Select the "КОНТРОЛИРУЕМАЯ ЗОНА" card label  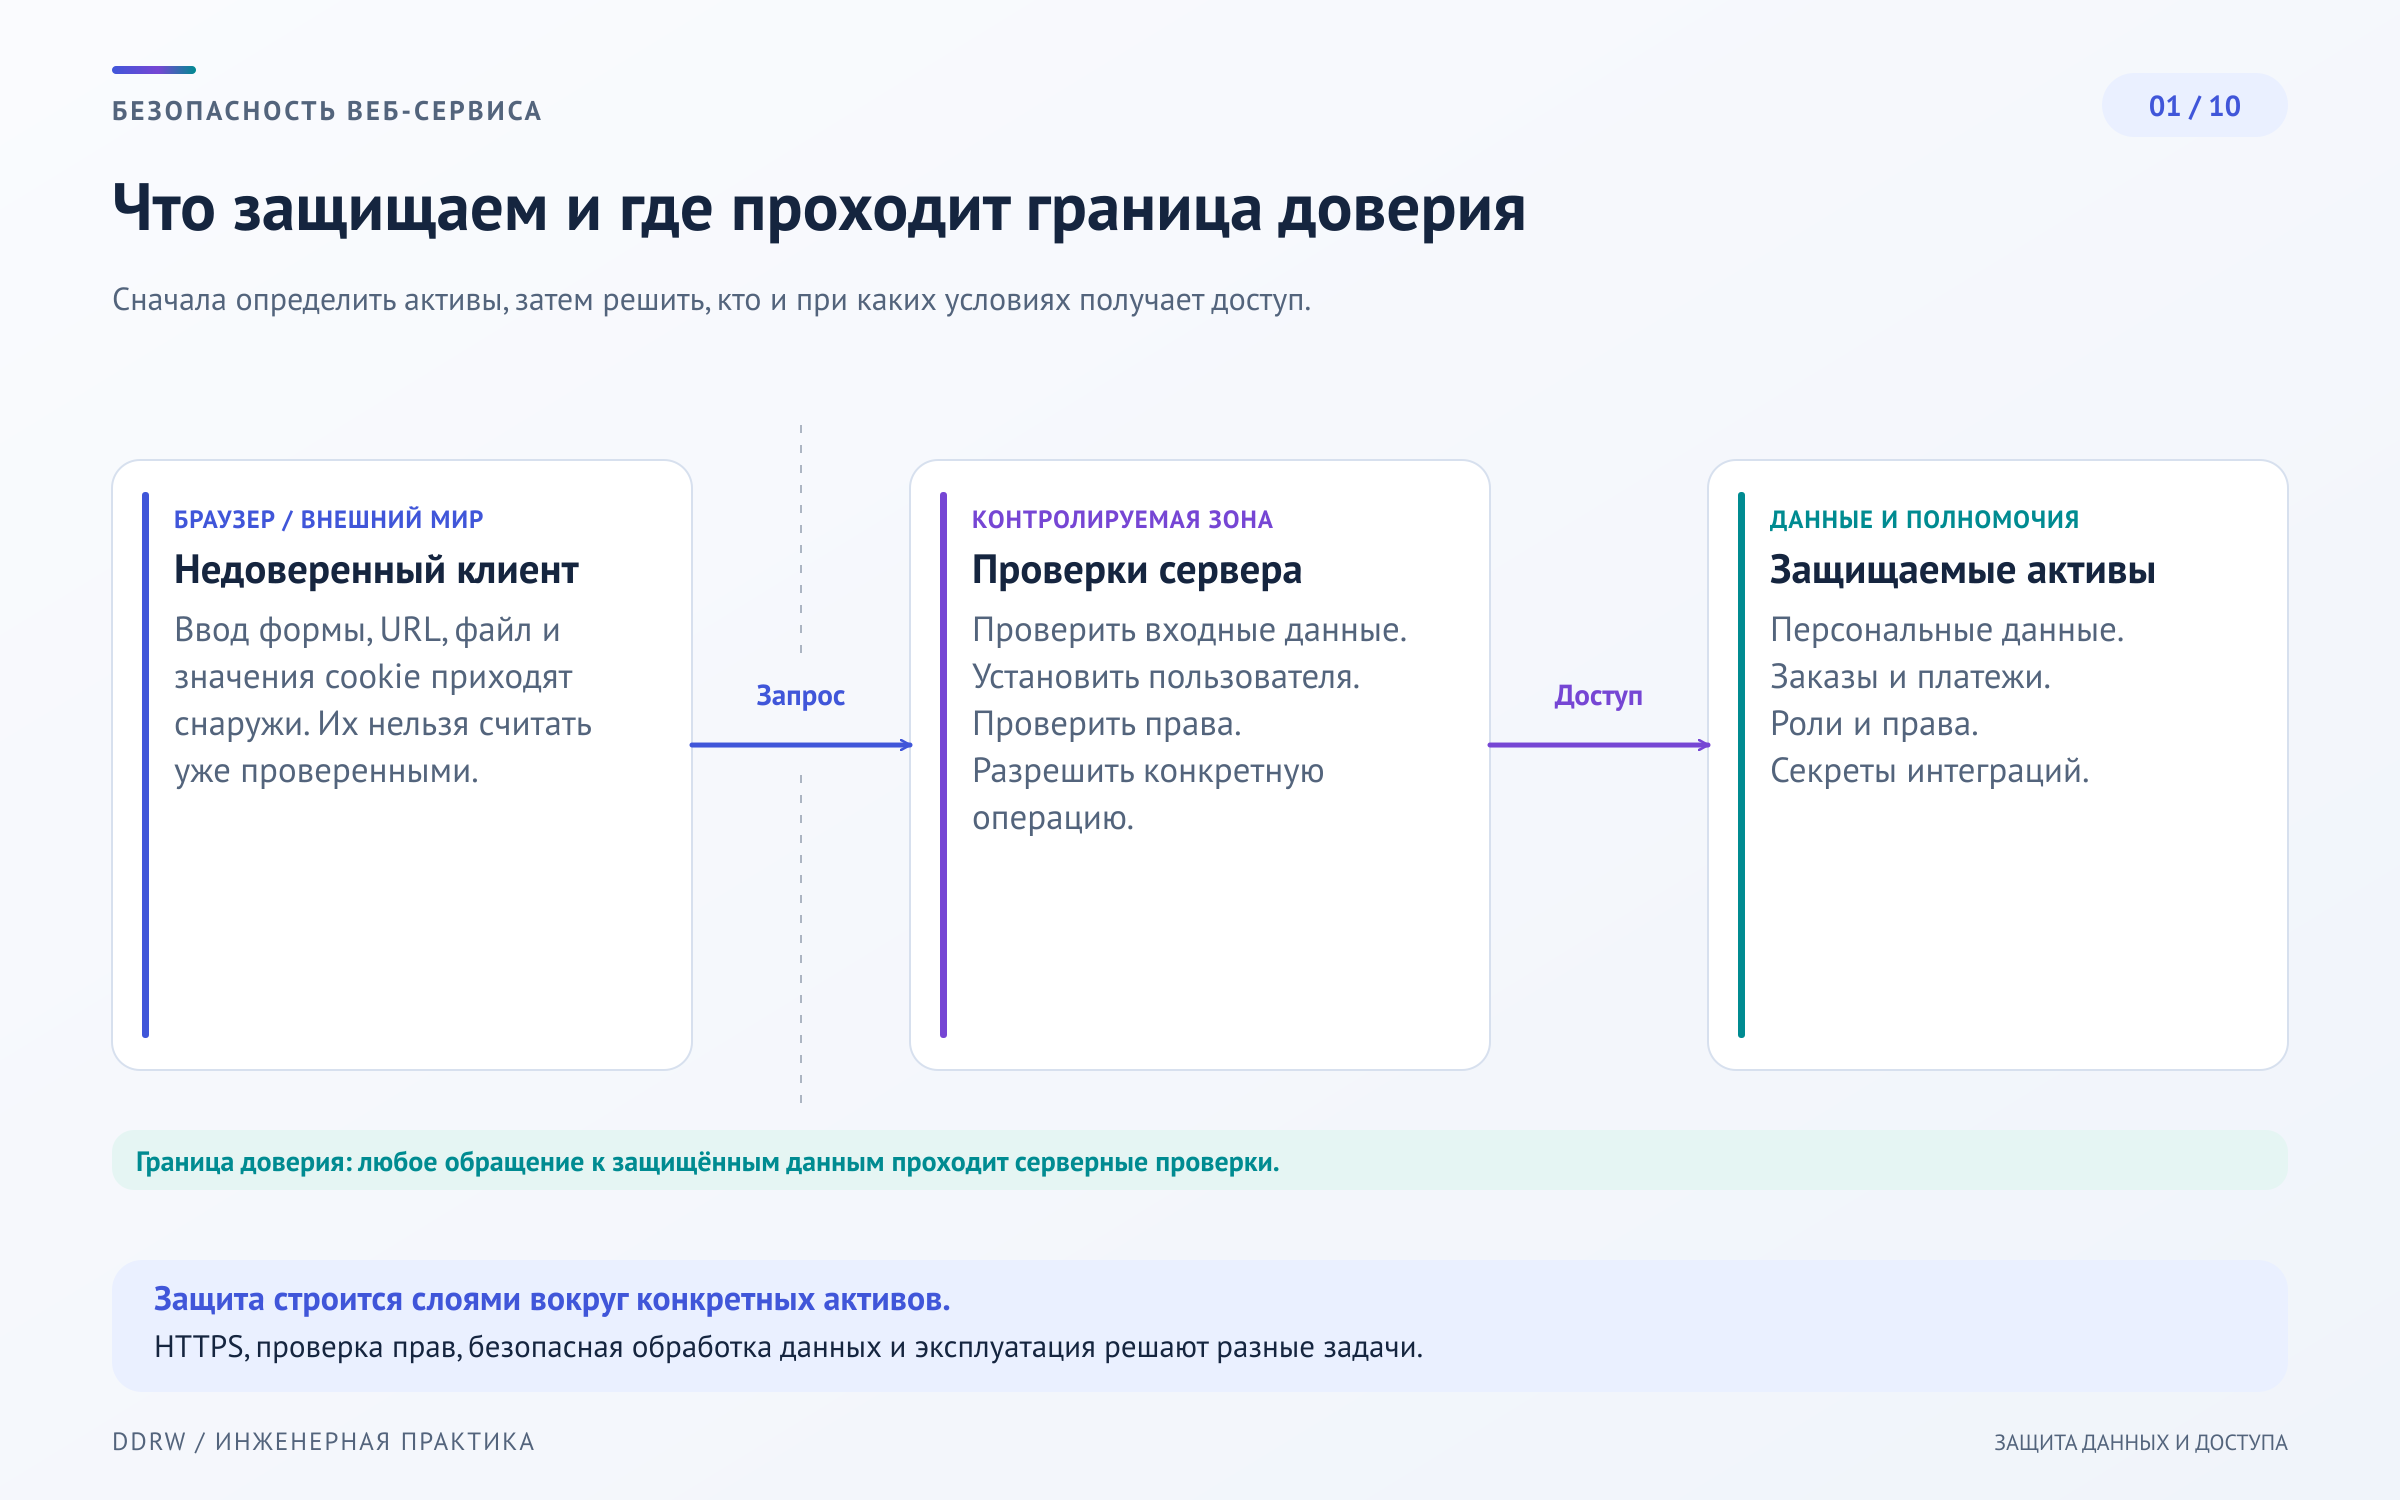point(1122,519)
